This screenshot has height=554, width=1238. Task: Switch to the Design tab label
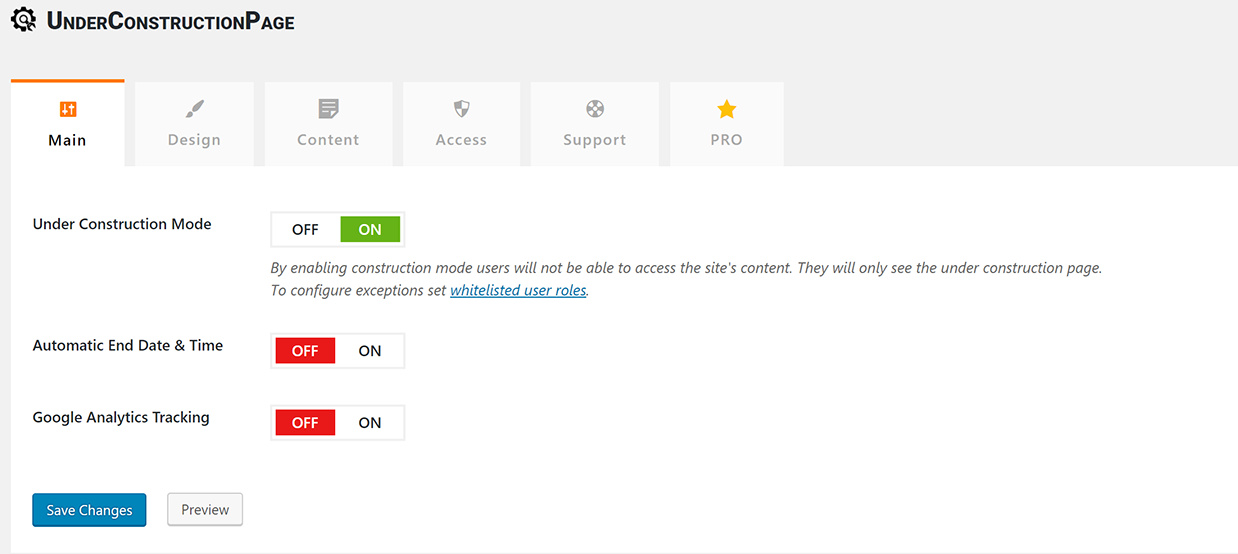194,140
